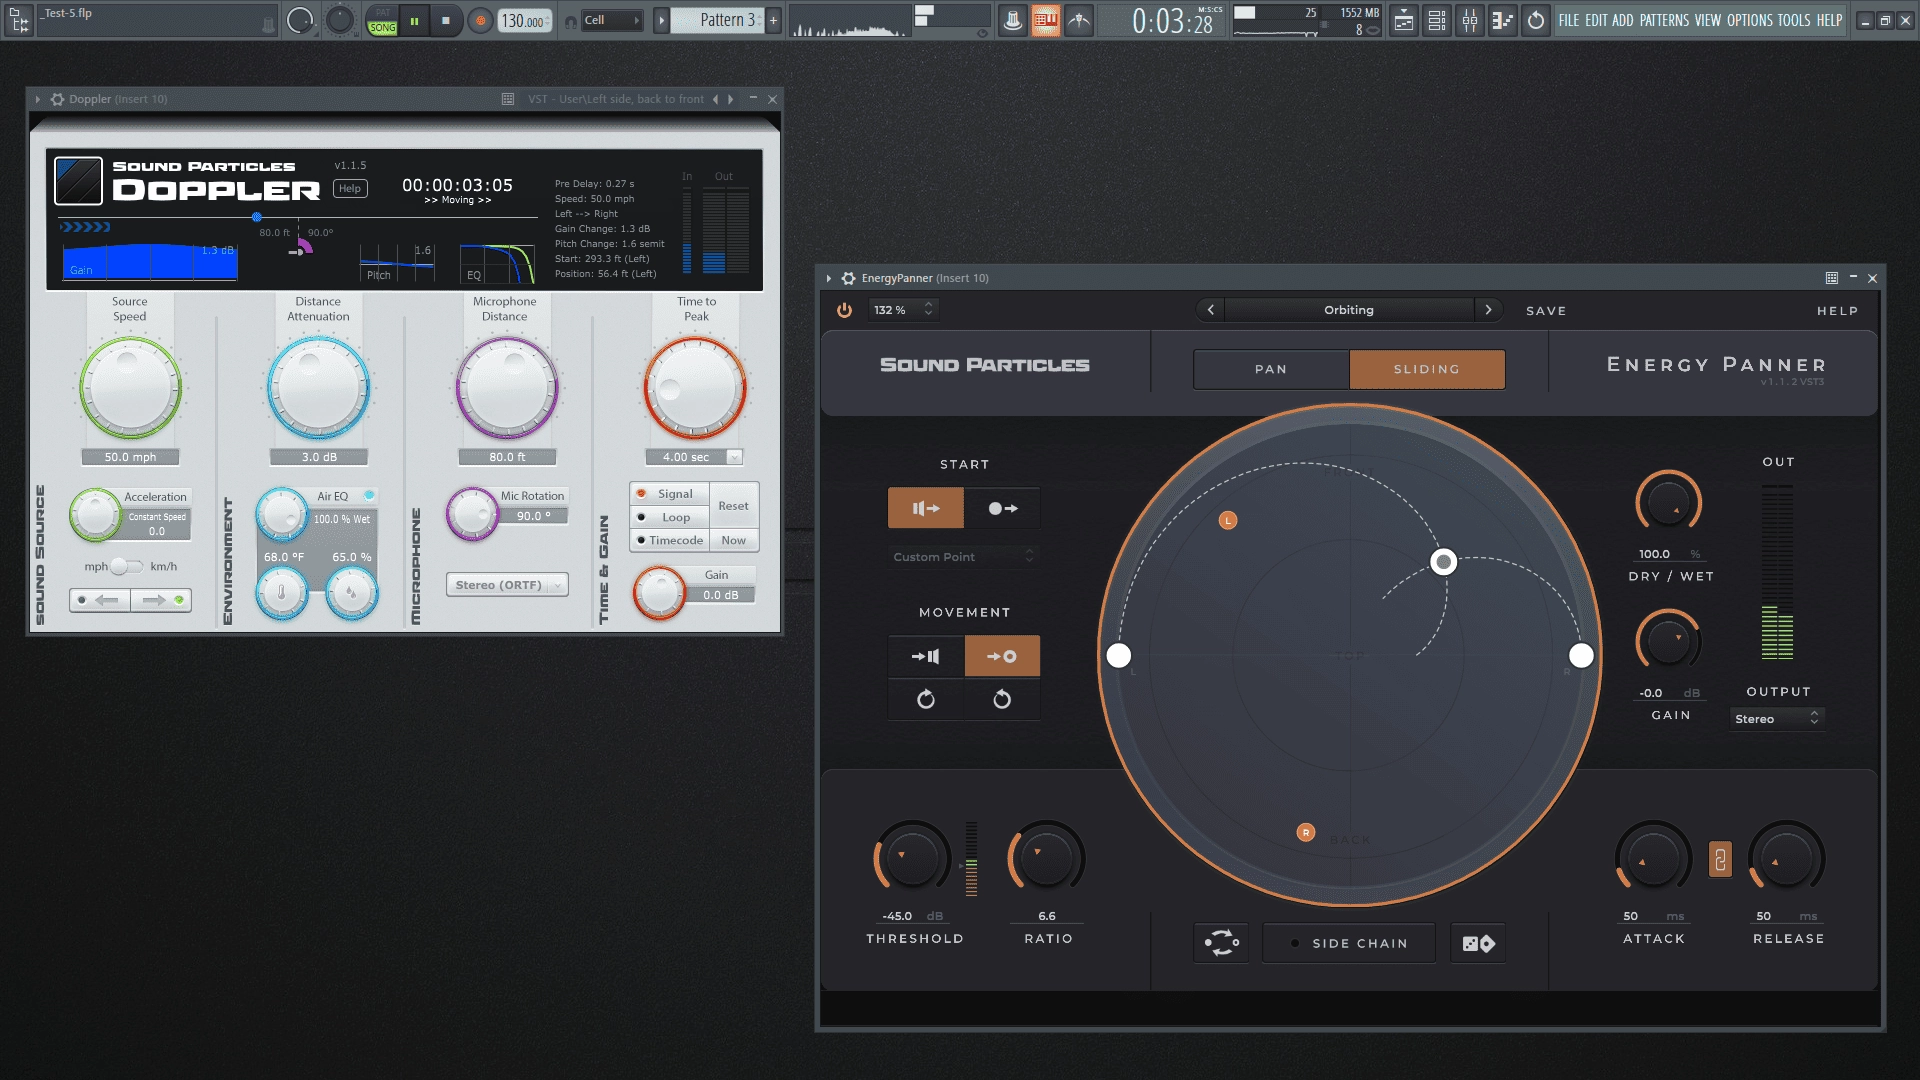Open the Channel rack icon
The image size is (1920, 1080).
click(x=1437, y=20)
